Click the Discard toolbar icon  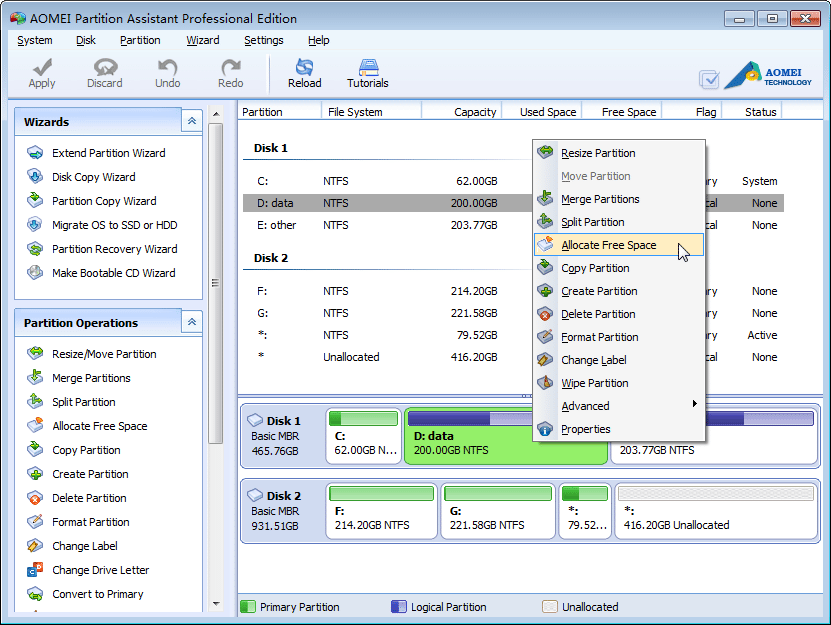tap(105, 67)
